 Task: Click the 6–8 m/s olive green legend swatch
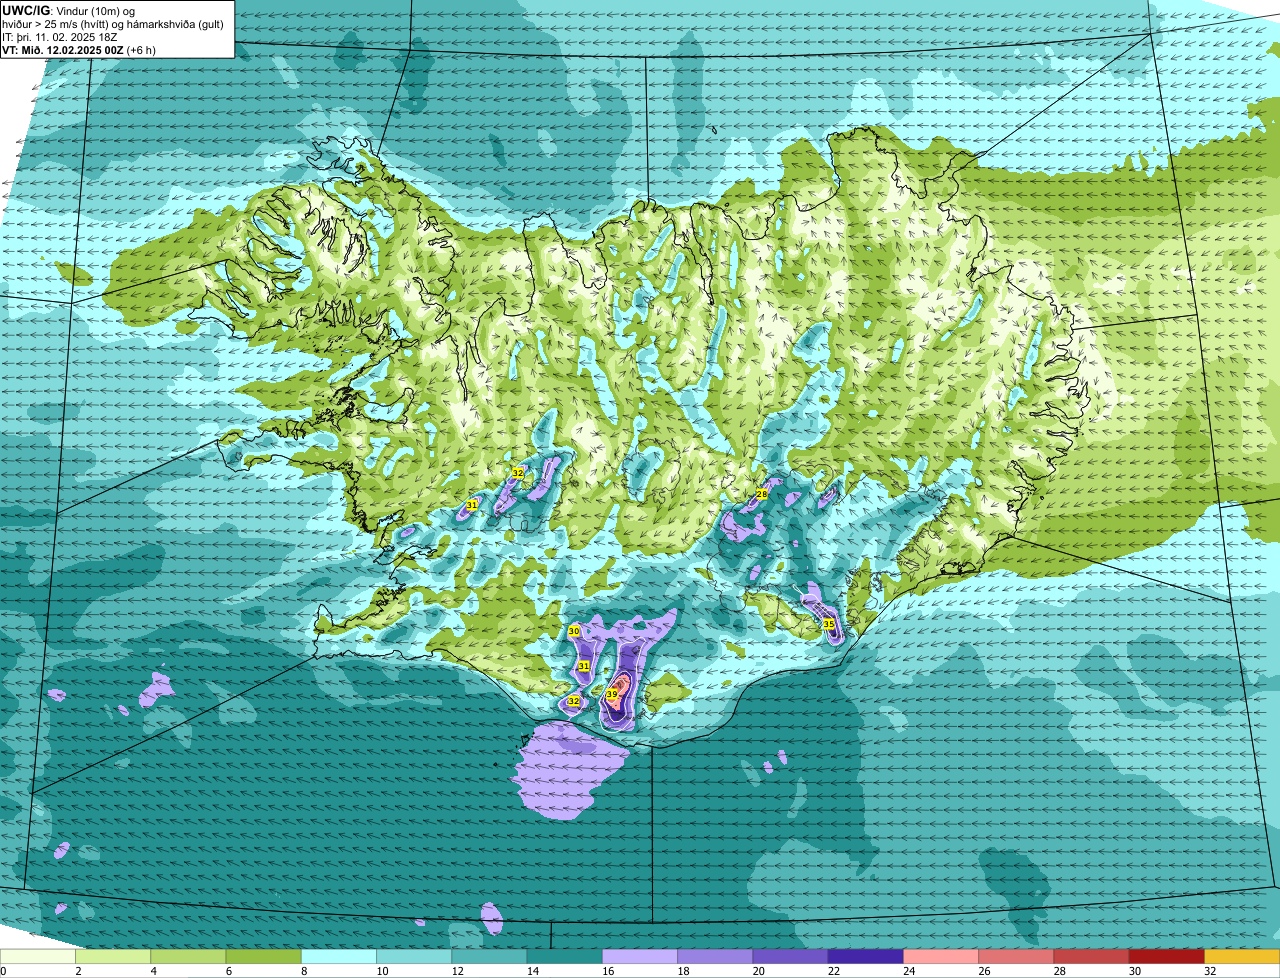click(x=264, y=957)
